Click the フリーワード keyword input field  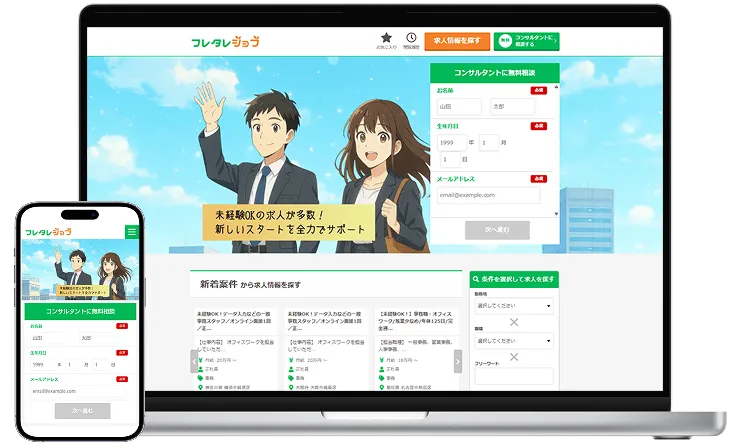pyautogui.click(x=513, y=376)
